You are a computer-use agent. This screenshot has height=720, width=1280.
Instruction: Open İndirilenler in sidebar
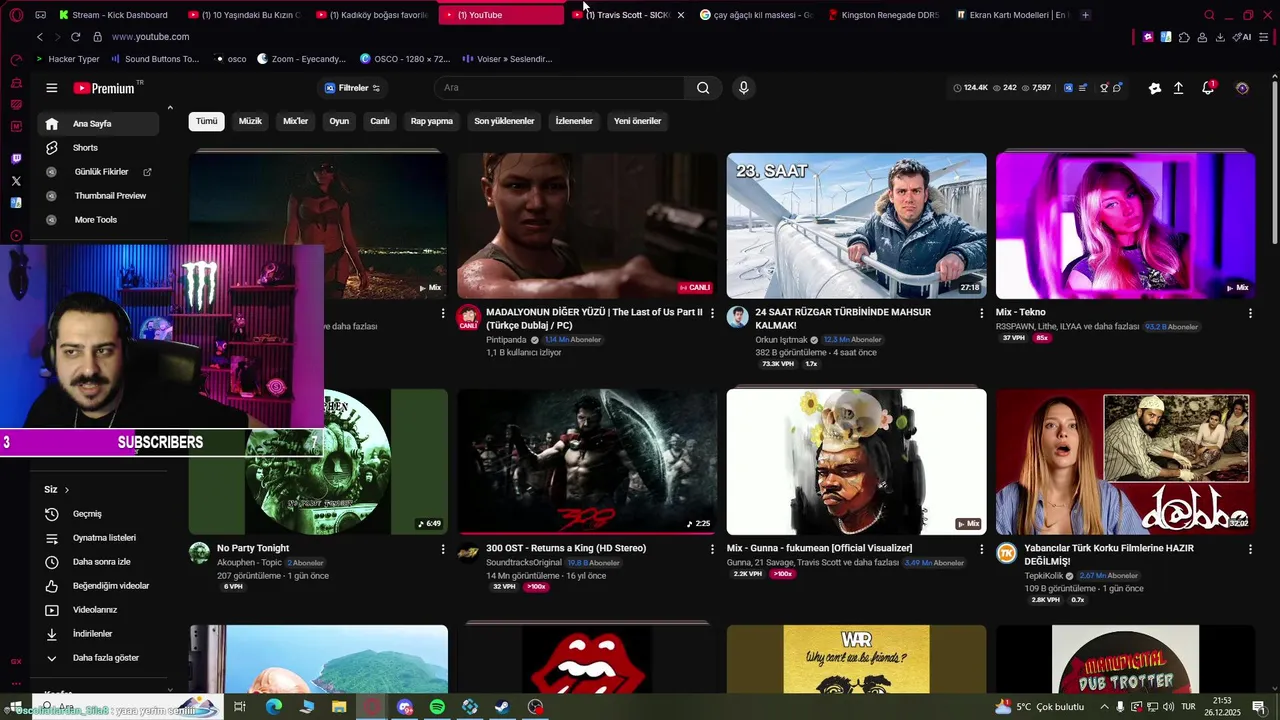click(x=98, y=634)
